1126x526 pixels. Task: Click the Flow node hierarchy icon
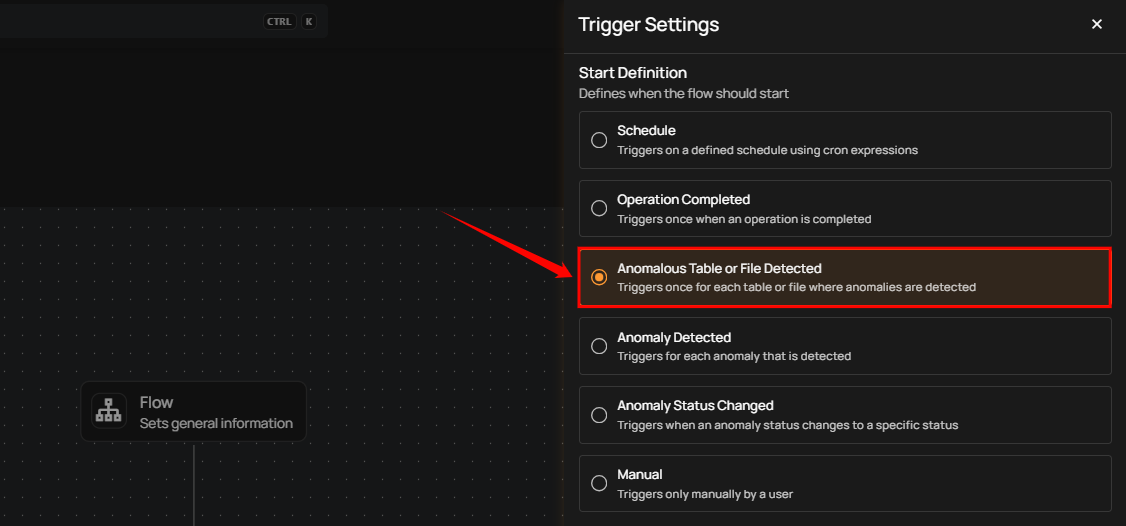(109, 411)
